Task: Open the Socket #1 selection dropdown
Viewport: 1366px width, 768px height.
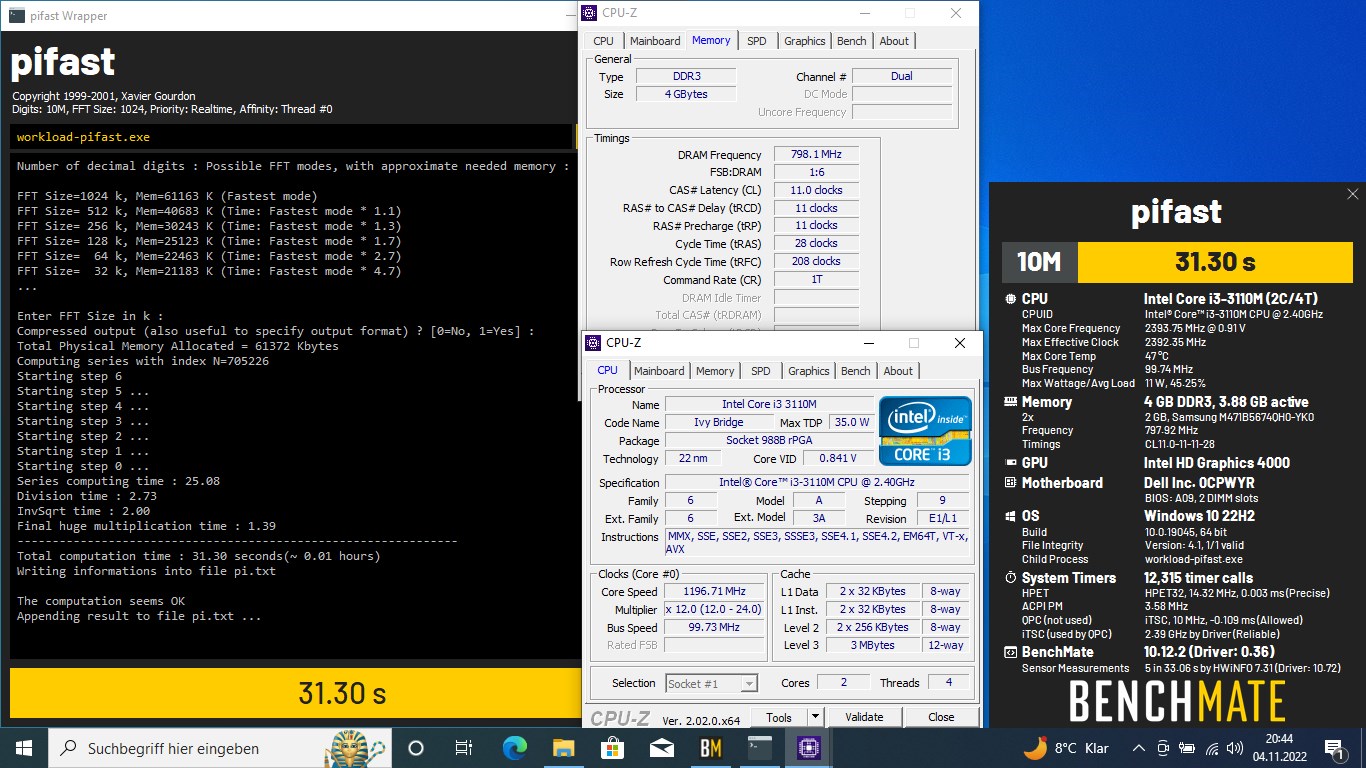Action: coord(711,683)
